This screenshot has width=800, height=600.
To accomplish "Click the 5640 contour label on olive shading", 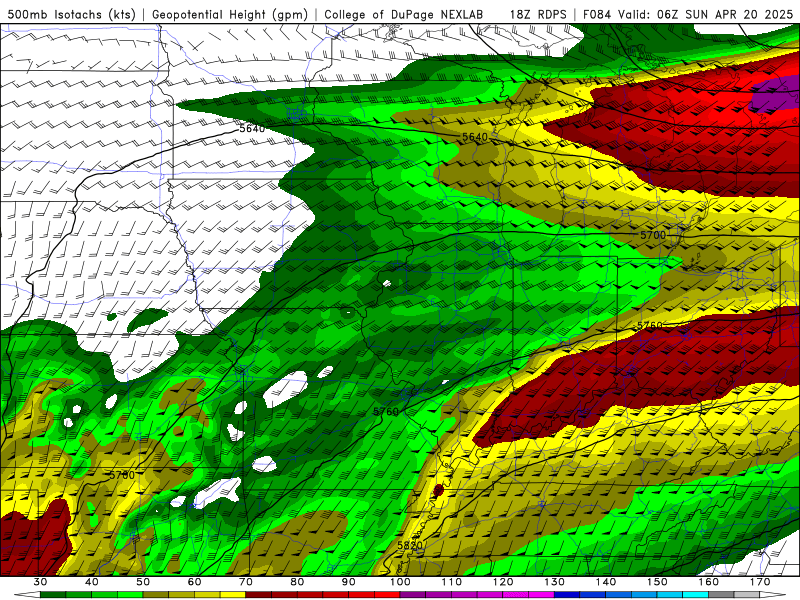I will click(x=475, y=137).
